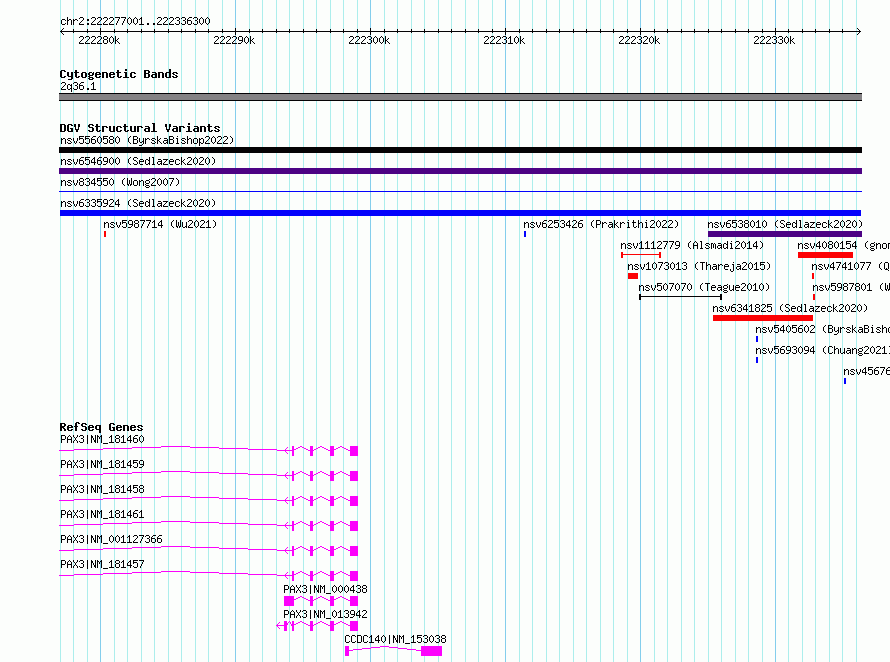This screenshot has height=662, width=890.
Task: Click the 222300k ruler position label
Action: [369, 40]
